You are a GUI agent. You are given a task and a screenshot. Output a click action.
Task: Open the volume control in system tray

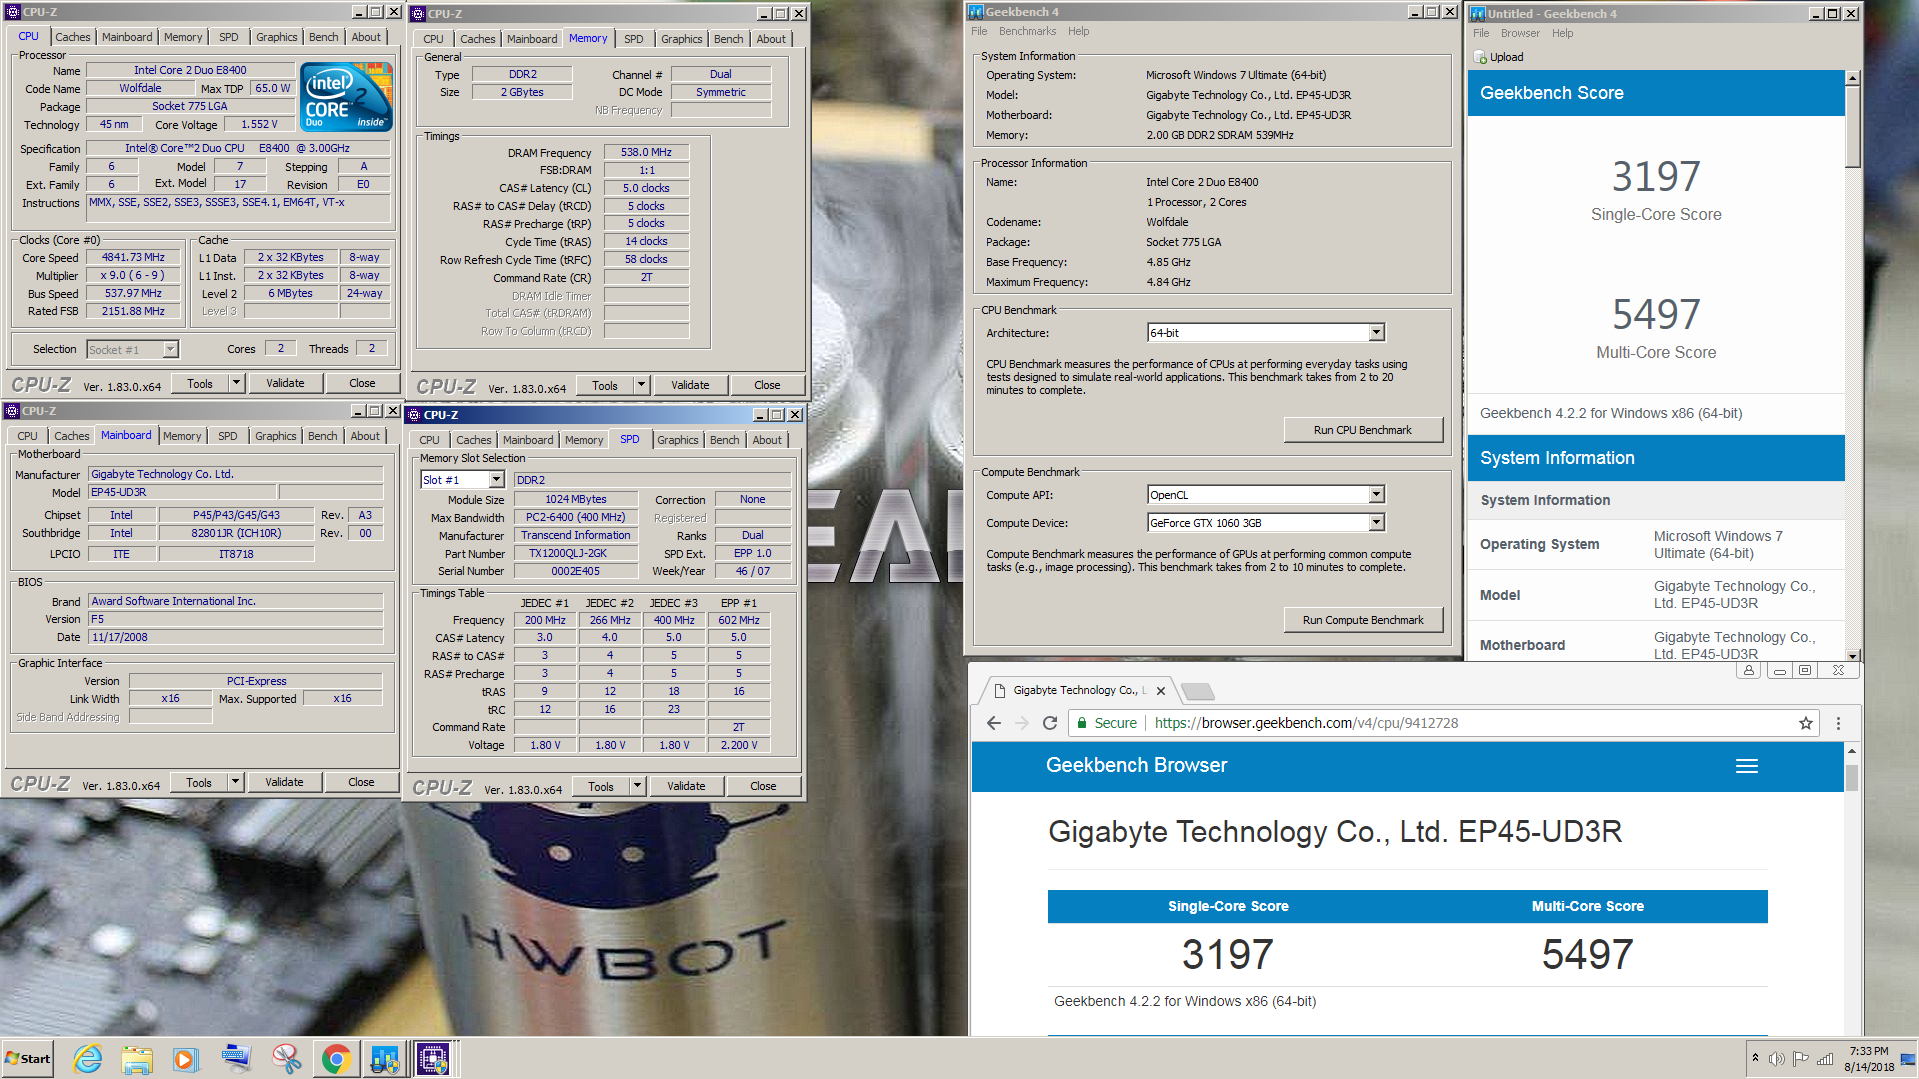[1777, 1059]
